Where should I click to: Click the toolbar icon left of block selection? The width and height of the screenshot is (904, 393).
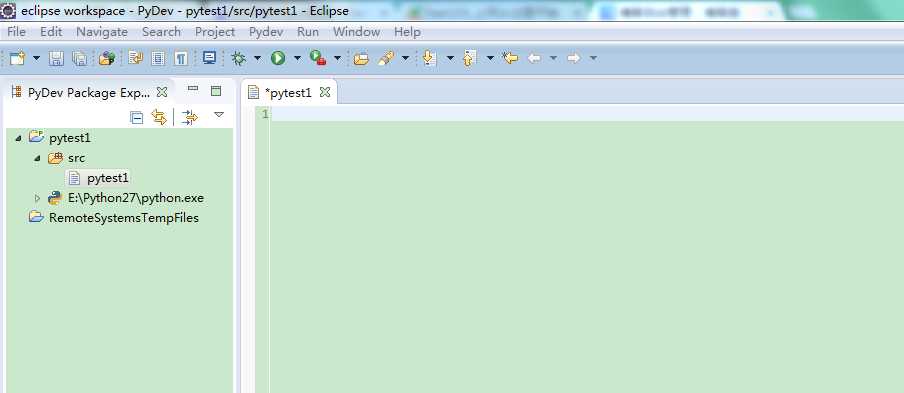(x=135, y=58)
